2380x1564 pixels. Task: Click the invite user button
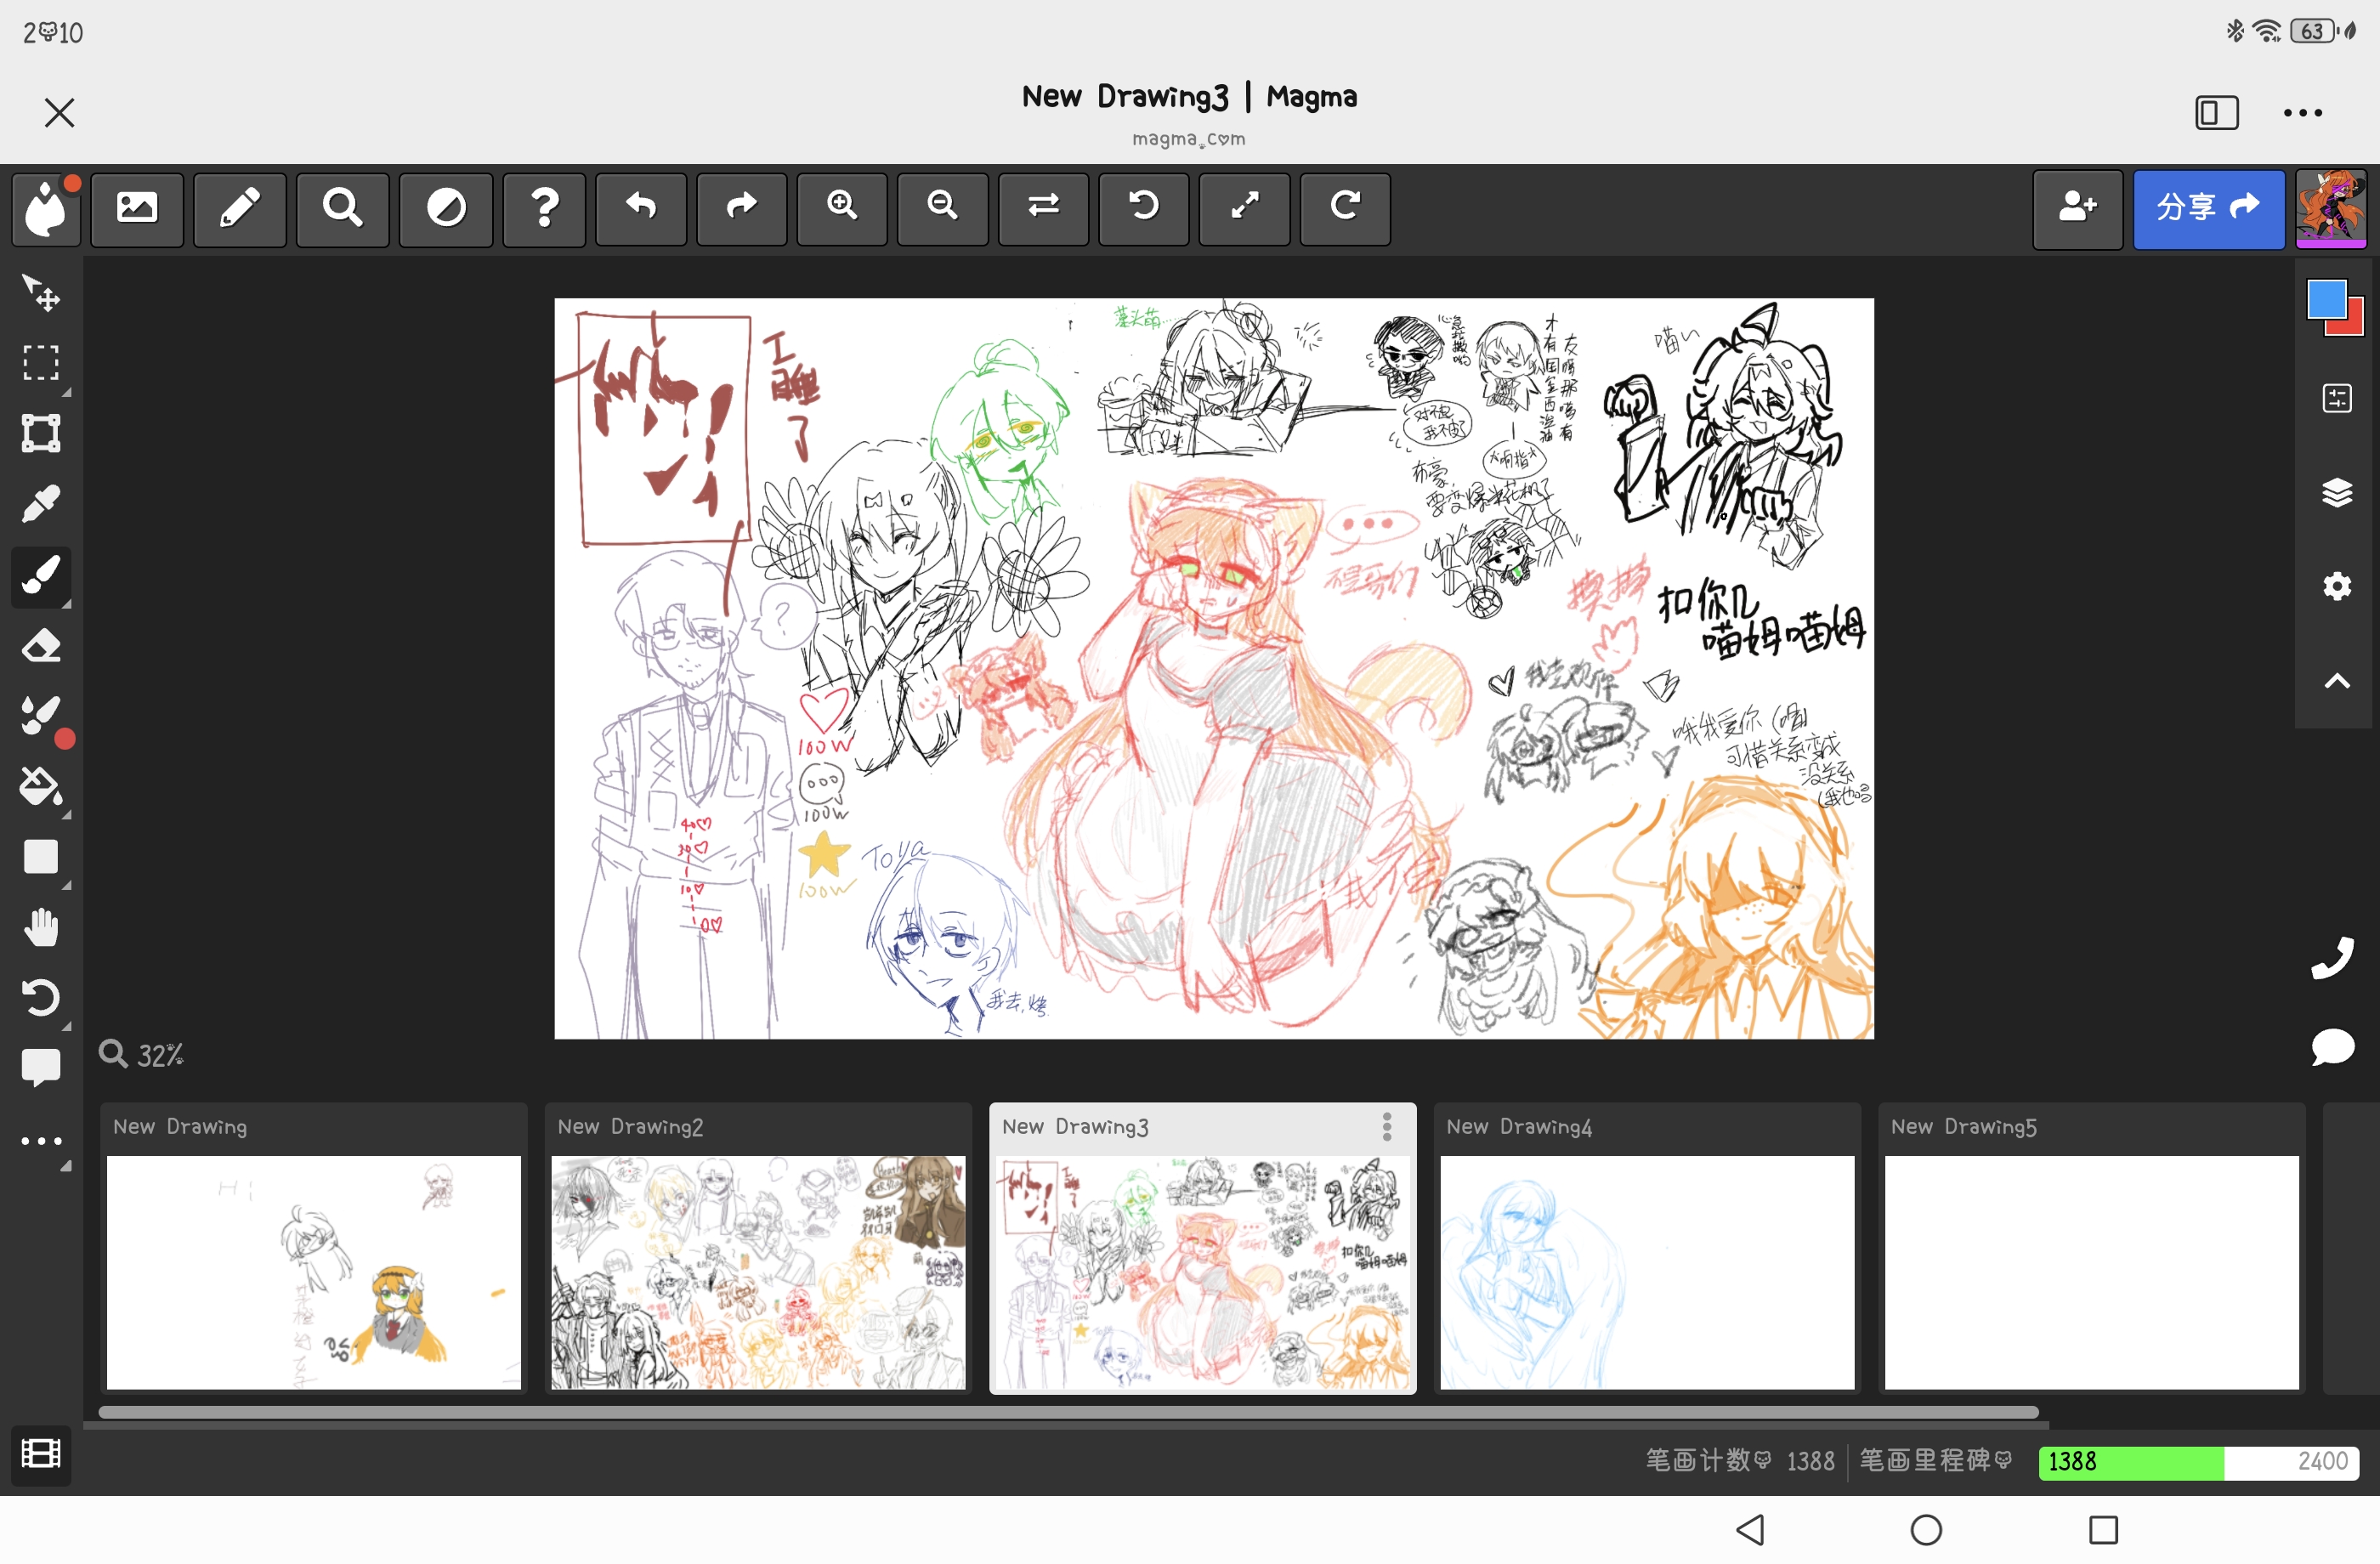click(x=2077, y=207)
